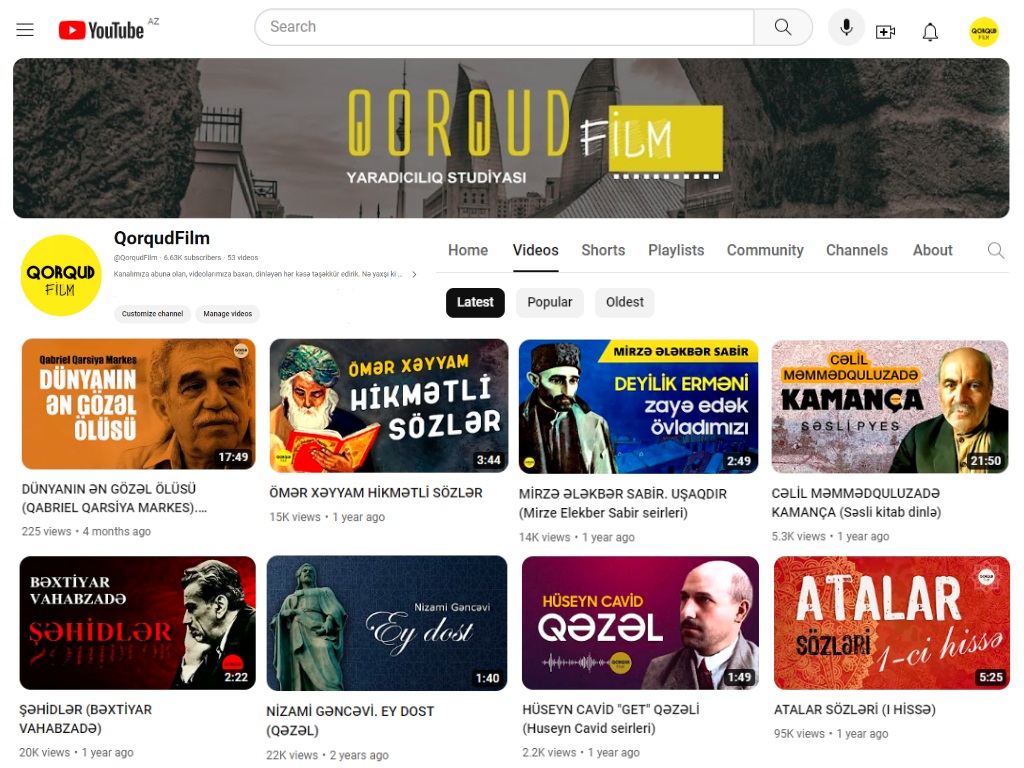This screenshot has height=768, width=1024.
Task: Click title NİZAMİ GƏNCƏVİ. EY DOST
Action: (x=350, y=720)
